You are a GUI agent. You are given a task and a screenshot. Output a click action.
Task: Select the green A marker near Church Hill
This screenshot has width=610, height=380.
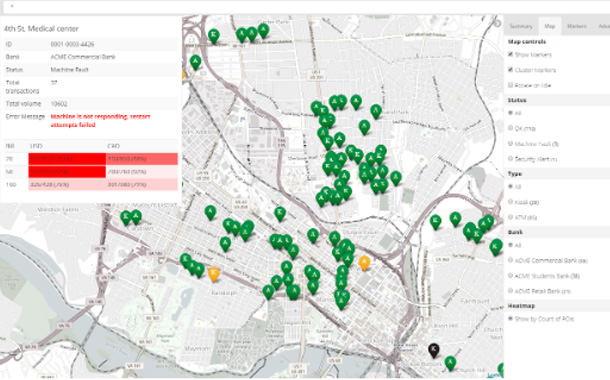(450, 363)
